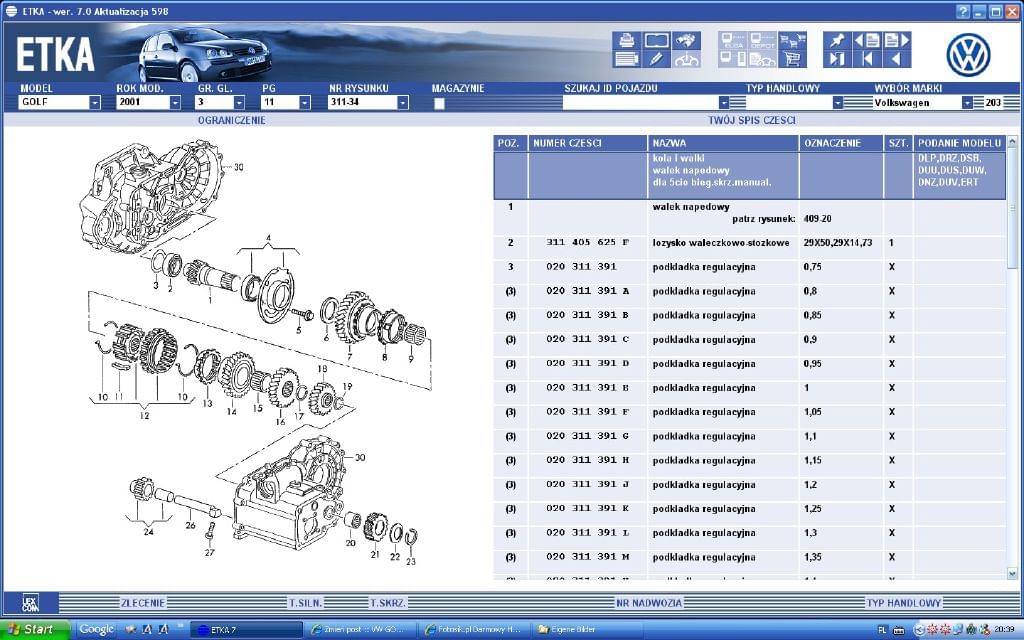Viewport: 1024px width, 640px height.
Task: Toggle the MAGAZYNIE checkbox
Action: tap(440, 103)
